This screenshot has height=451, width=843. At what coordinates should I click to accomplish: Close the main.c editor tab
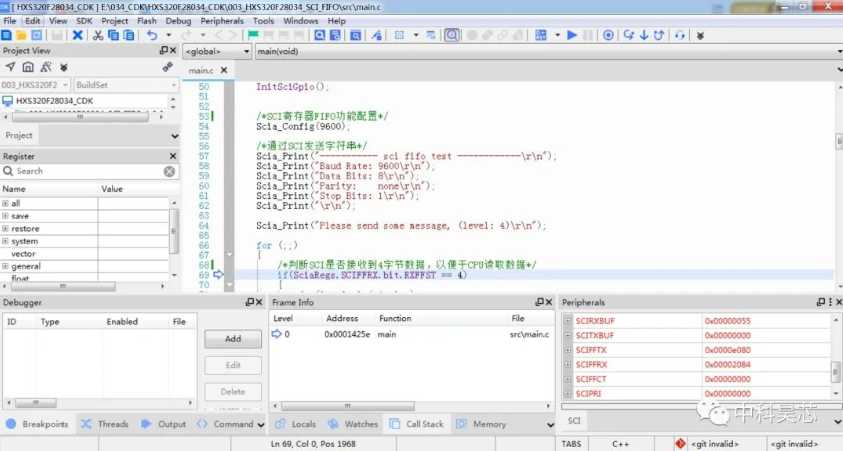coord(224,70)
